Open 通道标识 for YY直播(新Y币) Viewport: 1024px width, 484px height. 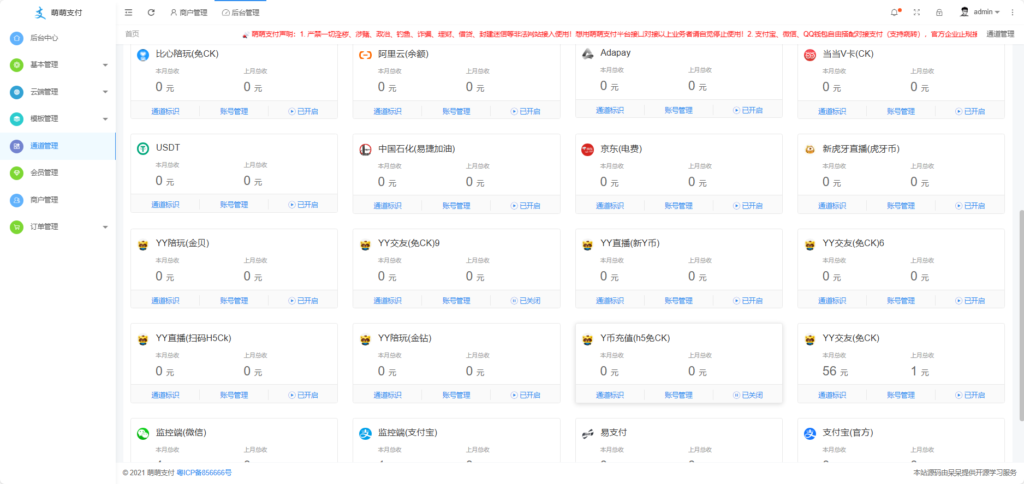tap(609, 300)
